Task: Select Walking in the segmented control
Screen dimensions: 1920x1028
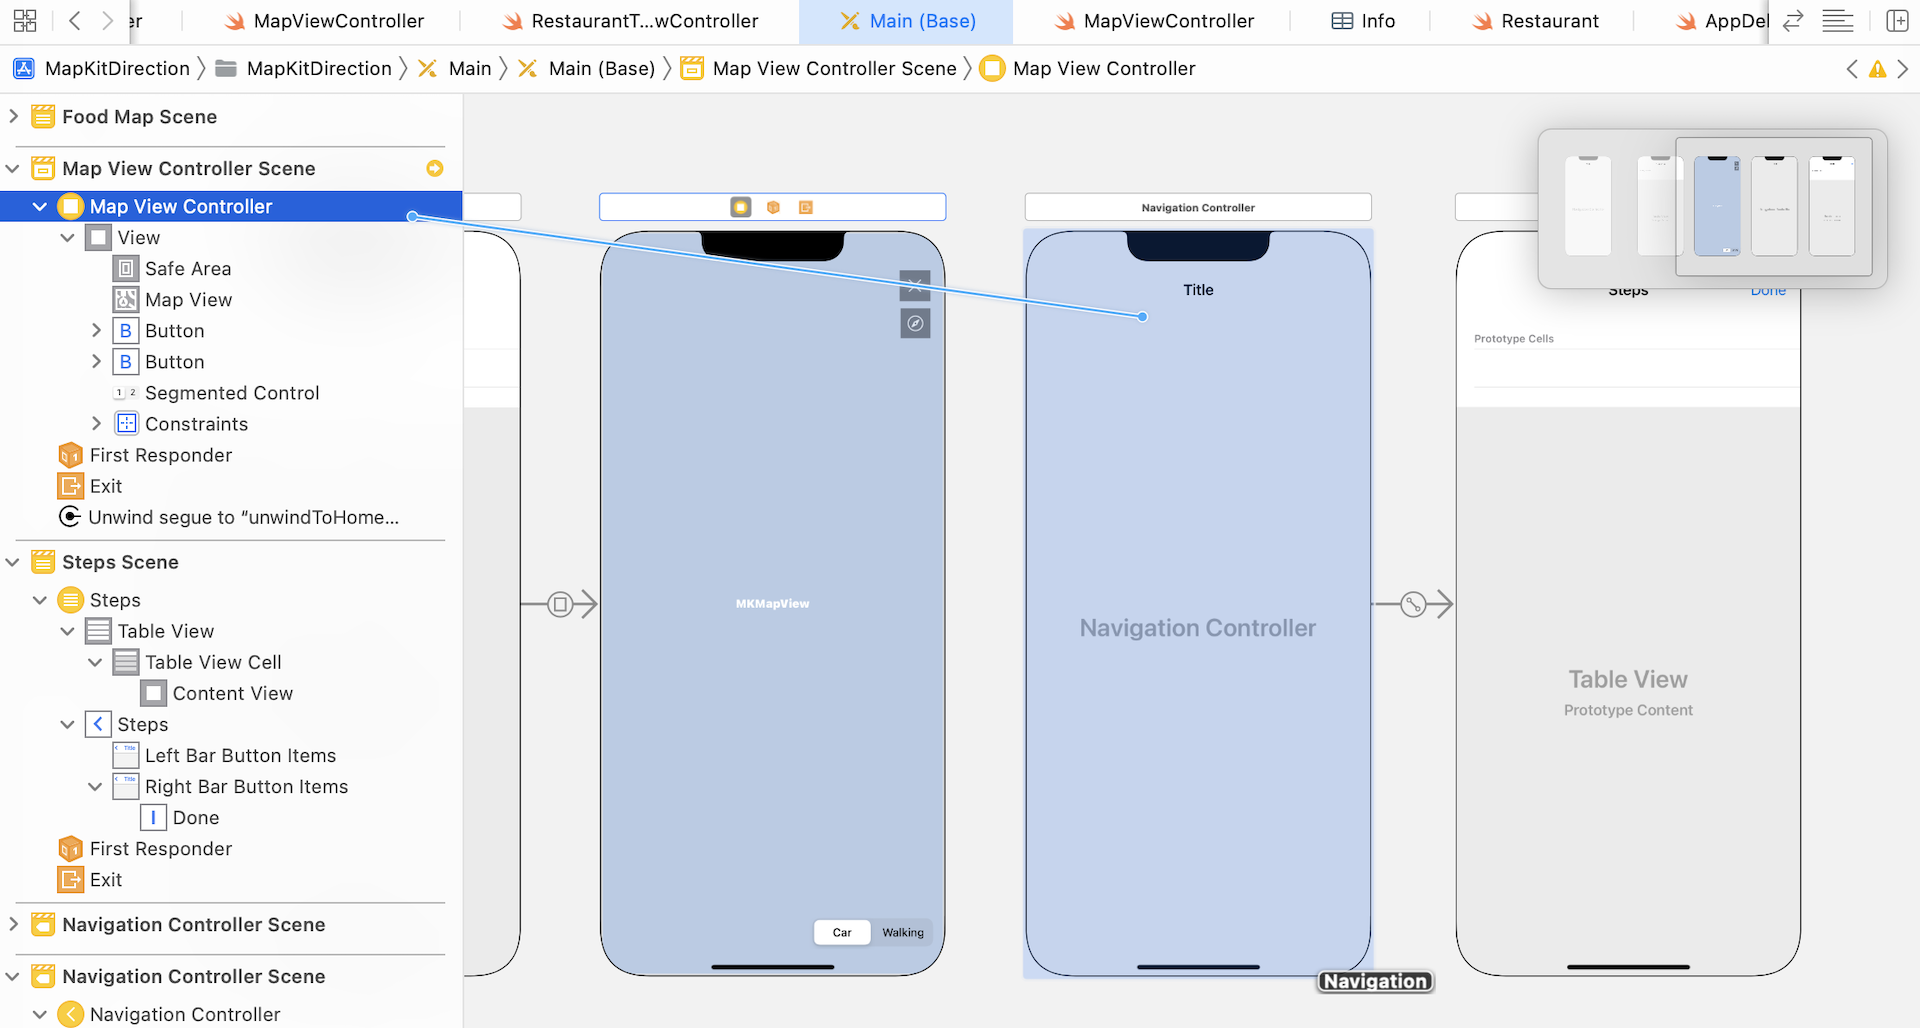Action: pos(902,932)
